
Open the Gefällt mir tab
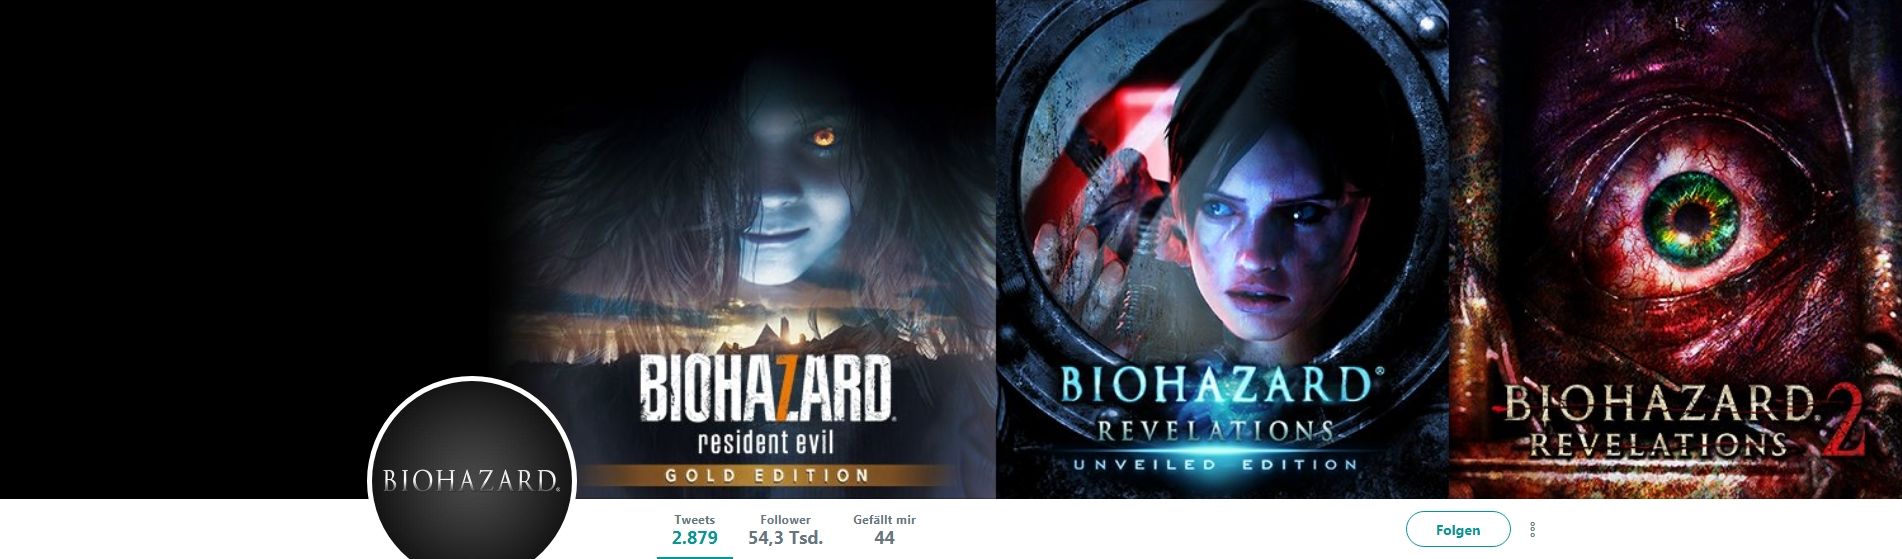coord(884,529)
